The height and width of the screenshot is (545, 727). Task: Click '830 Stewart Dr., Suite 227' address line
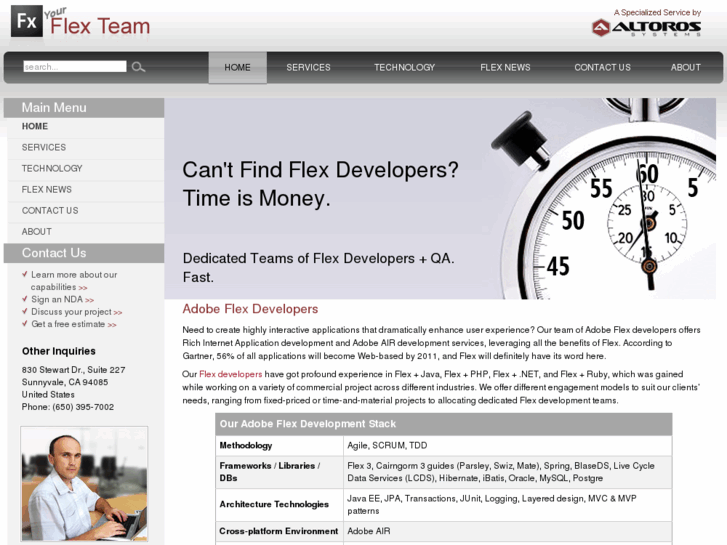tap(73, 370)
